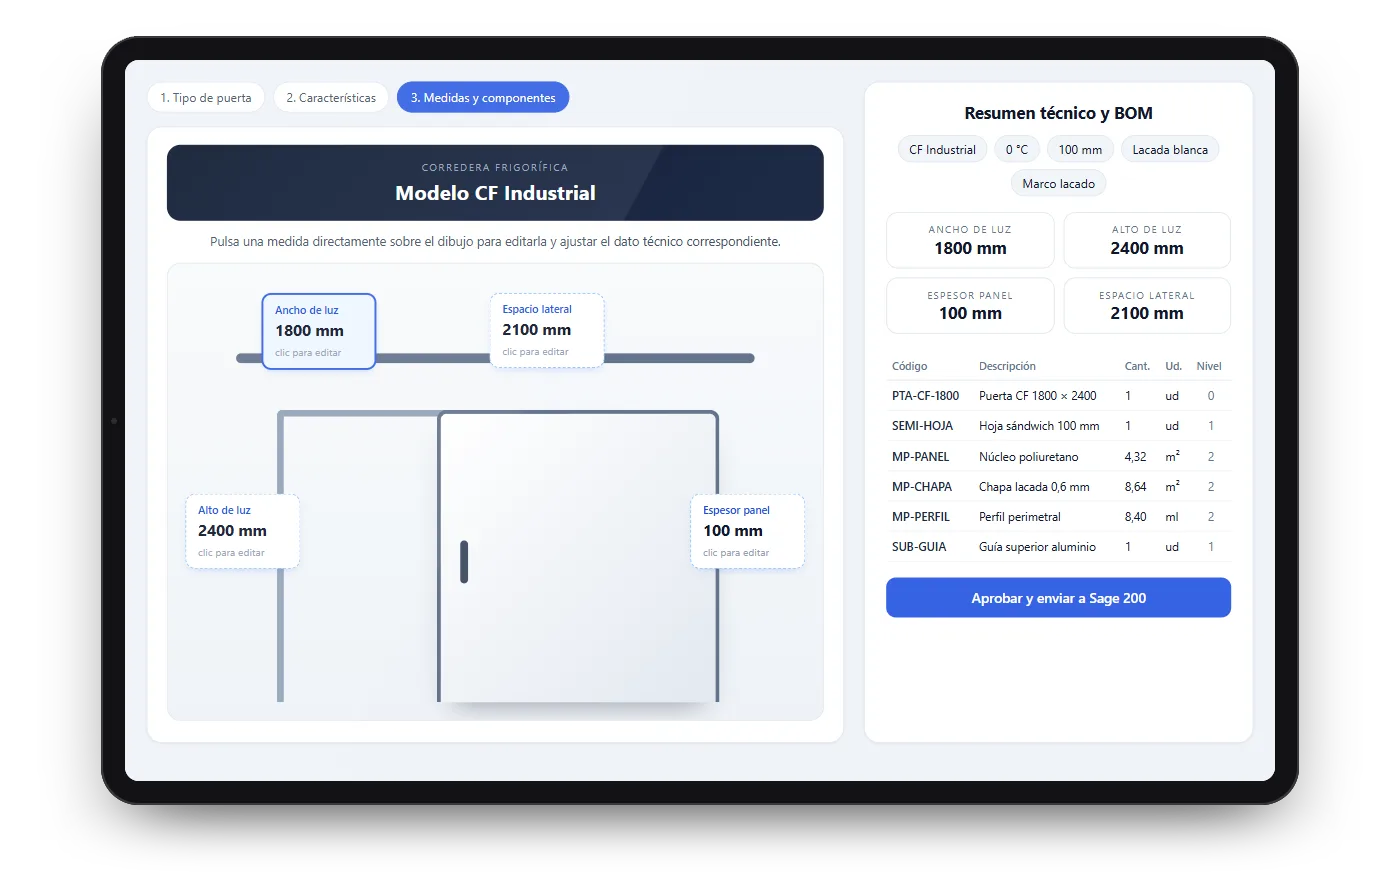Click the Puerta CF 1800 × 2400 description

1038,396
